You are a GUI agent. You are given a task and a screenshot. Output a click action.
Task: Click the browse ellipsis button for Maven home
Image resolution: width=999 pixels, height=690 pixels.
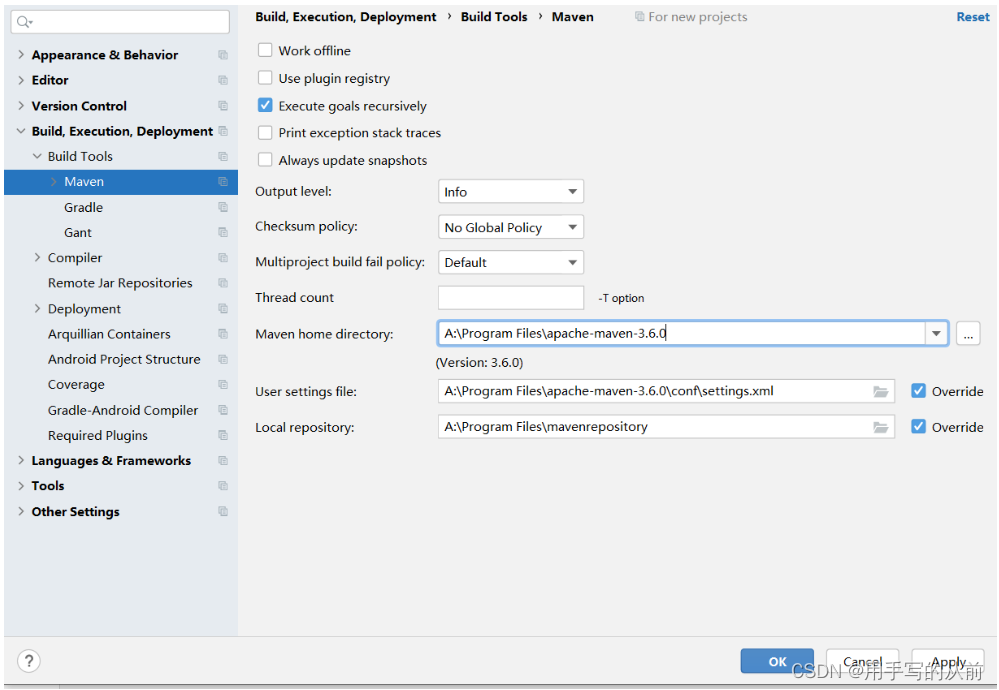tap(968, 334)
